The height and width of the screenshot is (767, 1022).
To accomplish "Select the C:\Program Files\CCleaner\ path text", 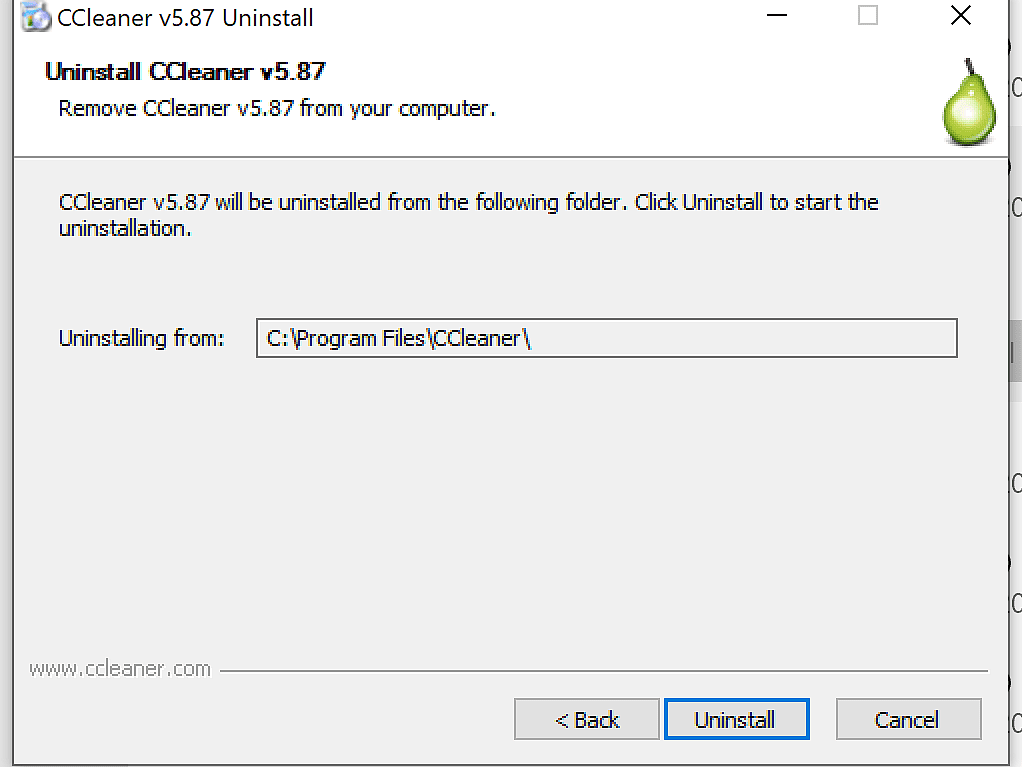I will 398,338.
